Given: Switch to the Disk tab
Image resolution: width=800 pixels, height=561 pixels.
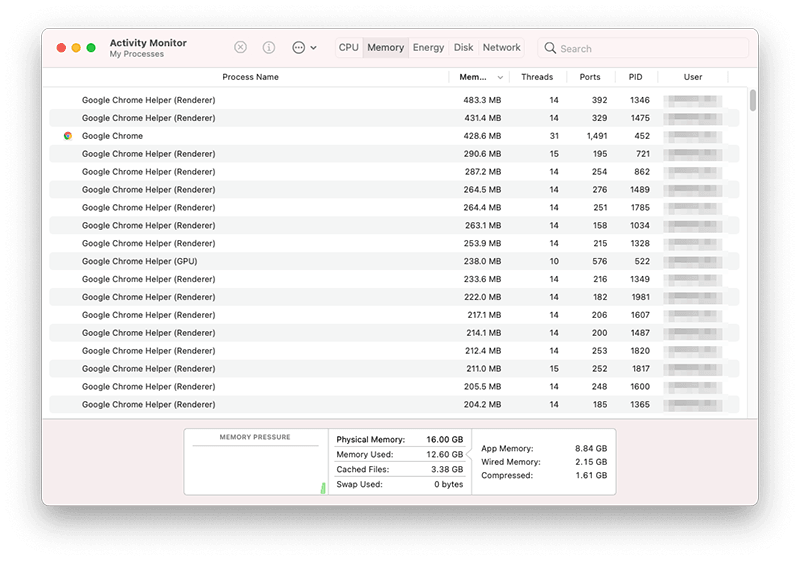Looking at the screenshot, I should [463, 47].
